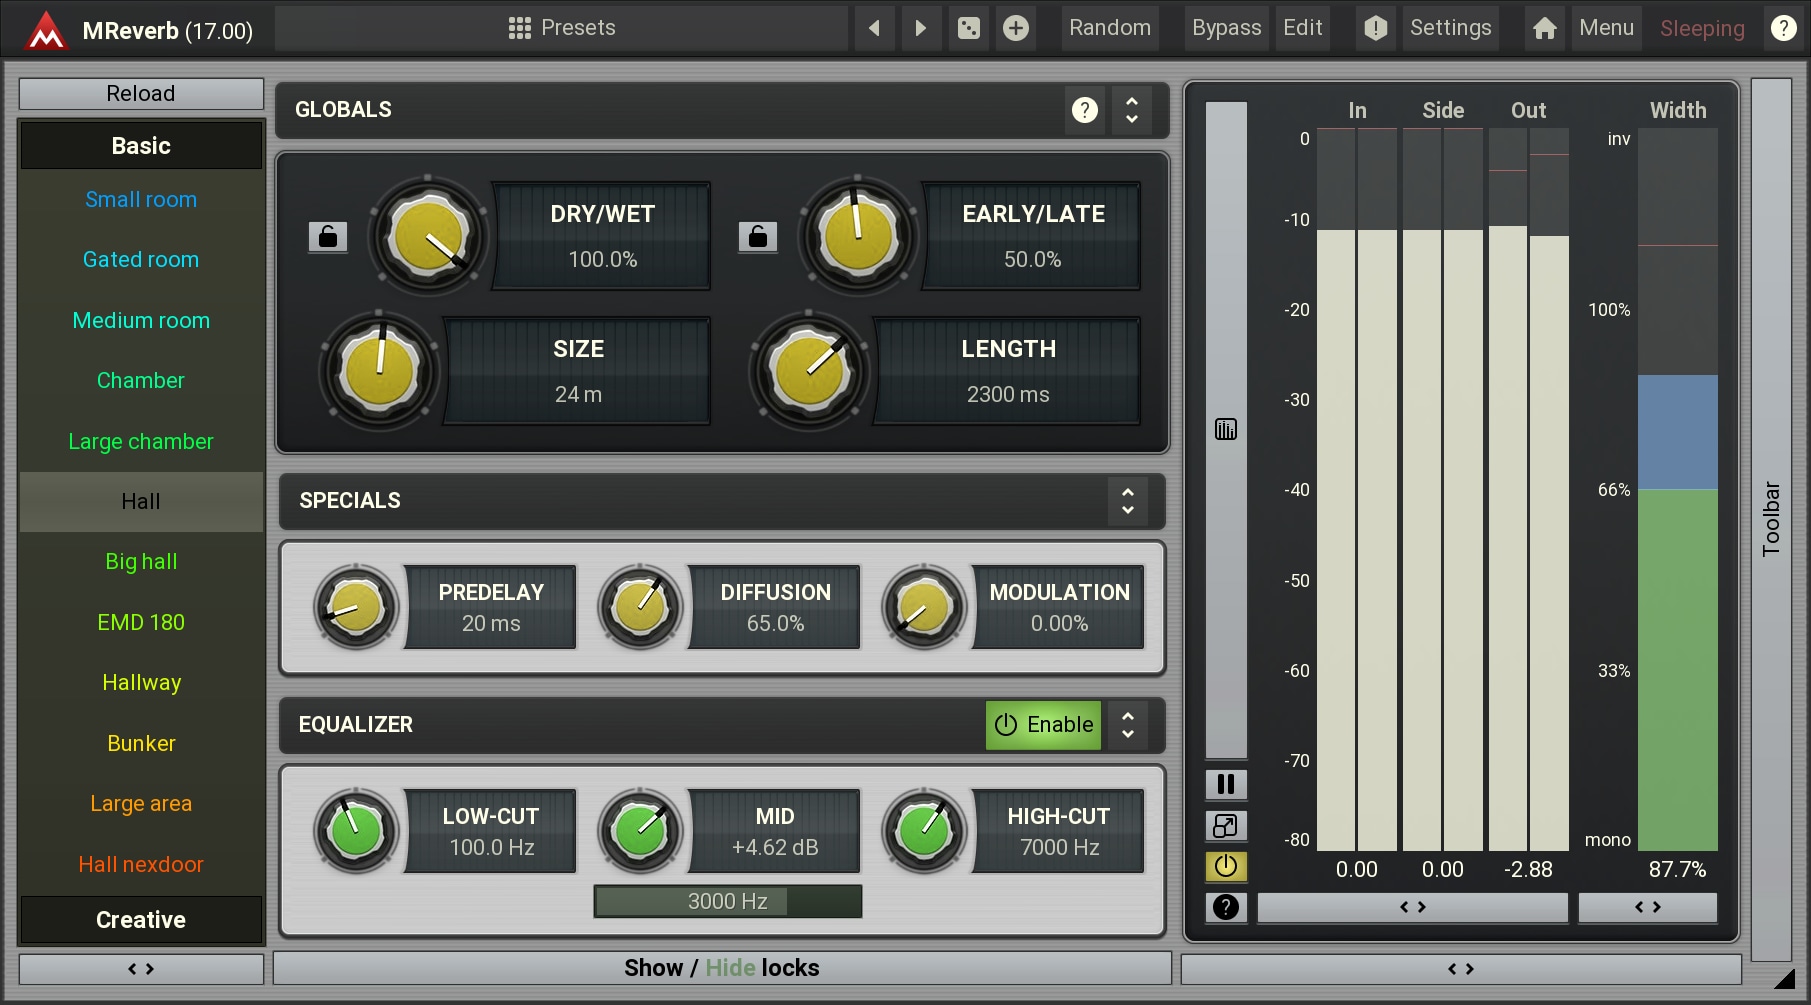Toggle the Equalizer Enable button
Viewport: 1811px width, 1005px height.
coord(1043,725)
